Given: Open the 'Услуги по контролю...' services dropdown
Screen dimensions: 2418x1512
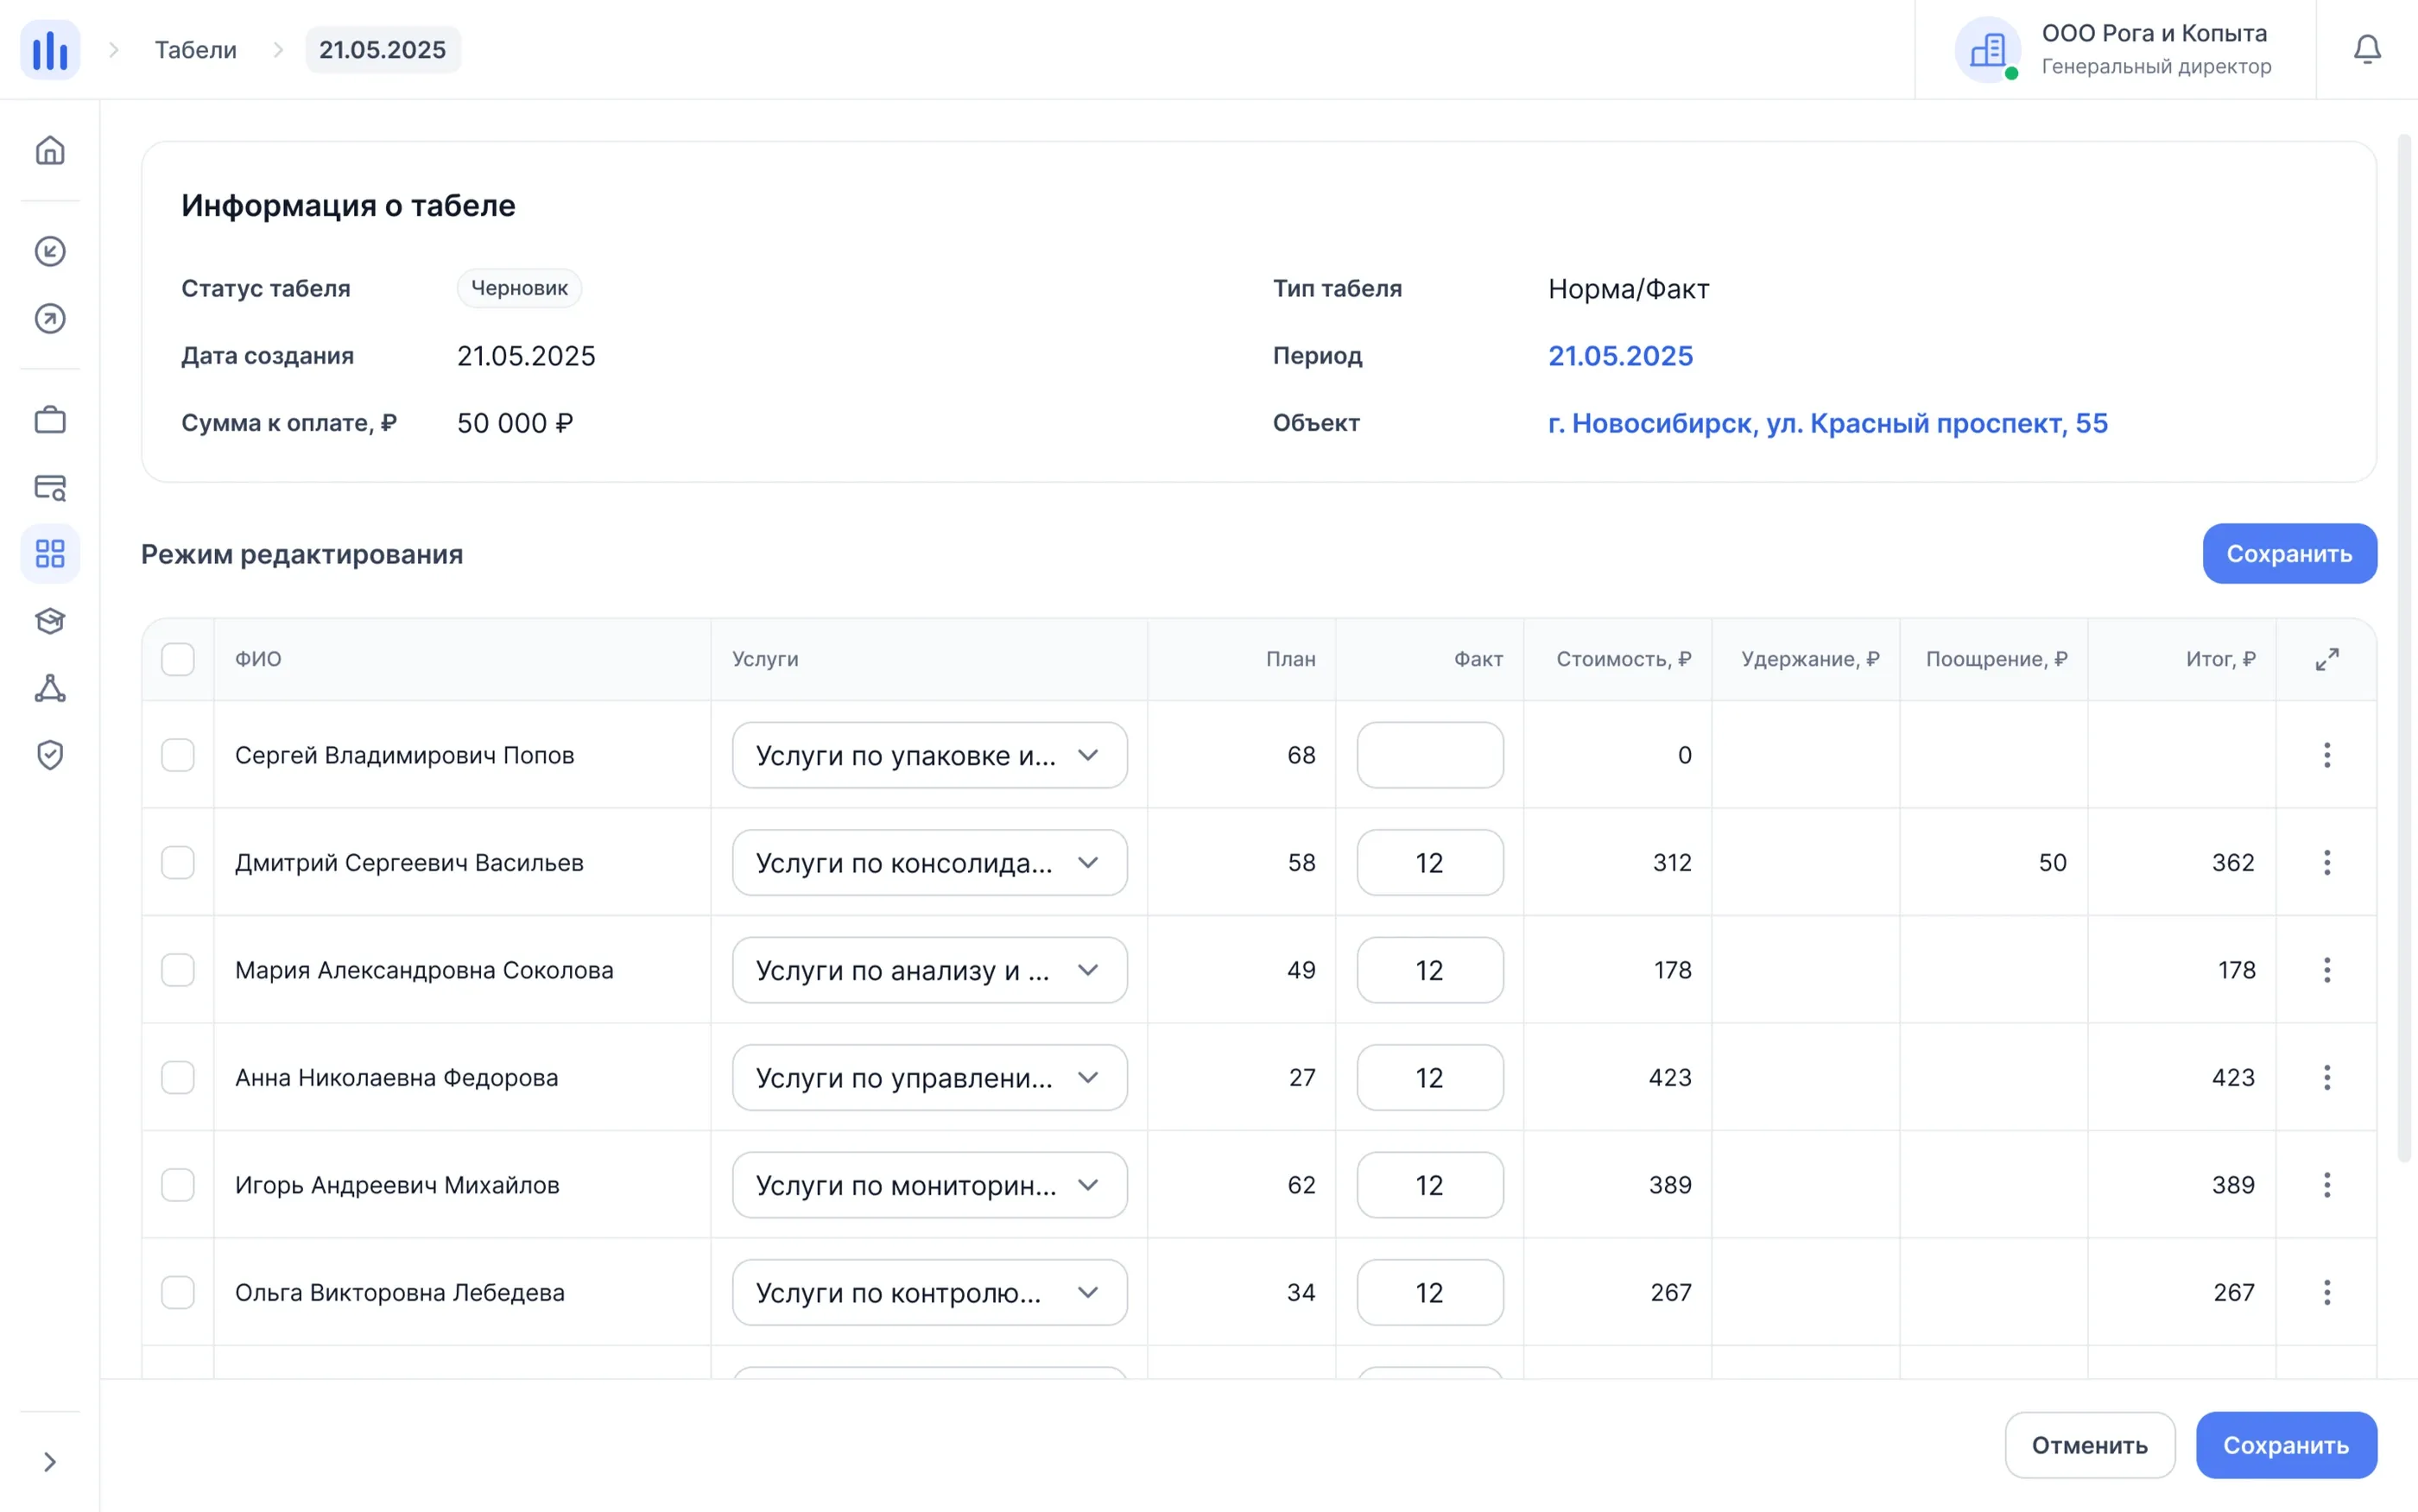Looking at the screenshot, I should (929, 1292).
